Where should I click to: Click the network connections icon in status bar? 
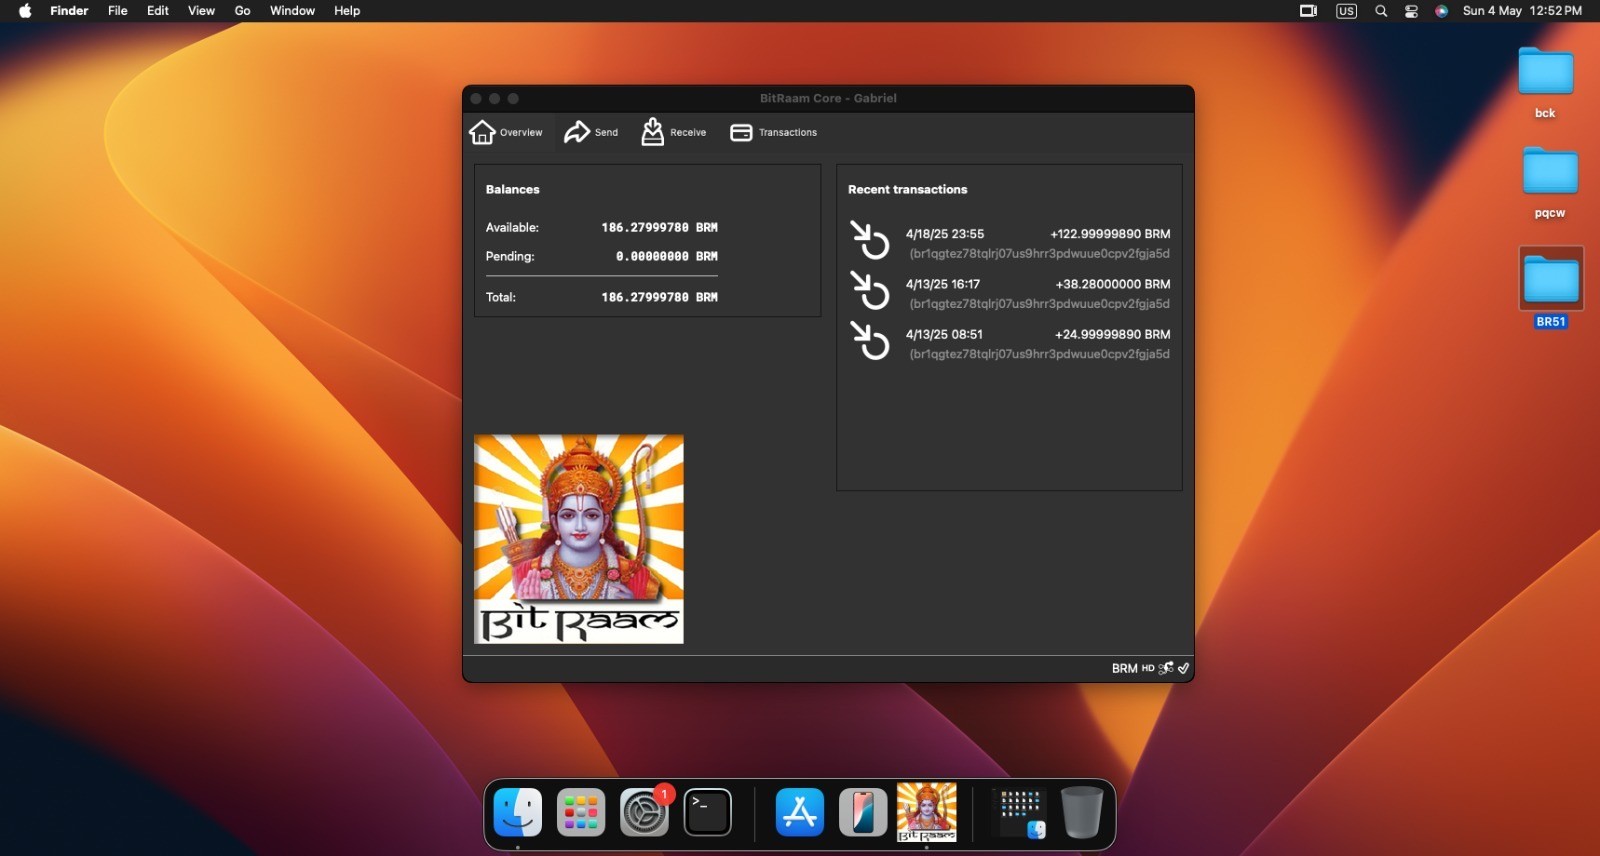click(x=1166, y=668)
